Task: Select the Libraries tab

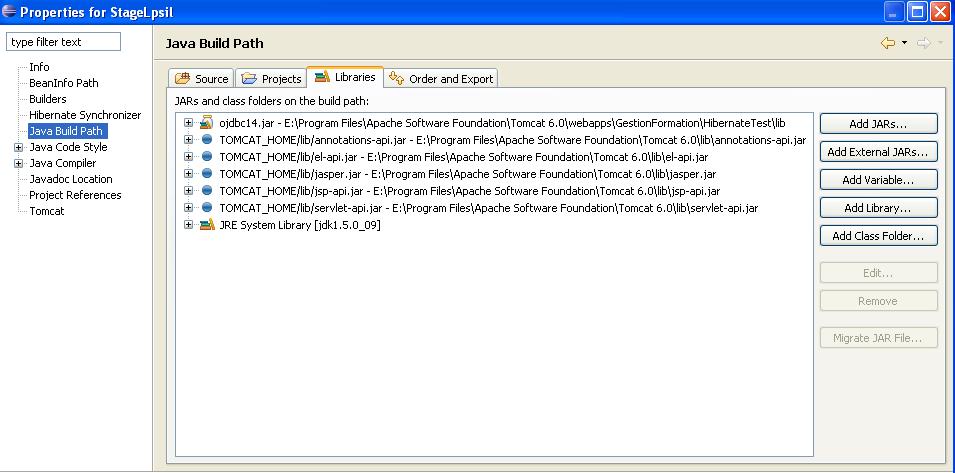Action: tap(345, 77)
